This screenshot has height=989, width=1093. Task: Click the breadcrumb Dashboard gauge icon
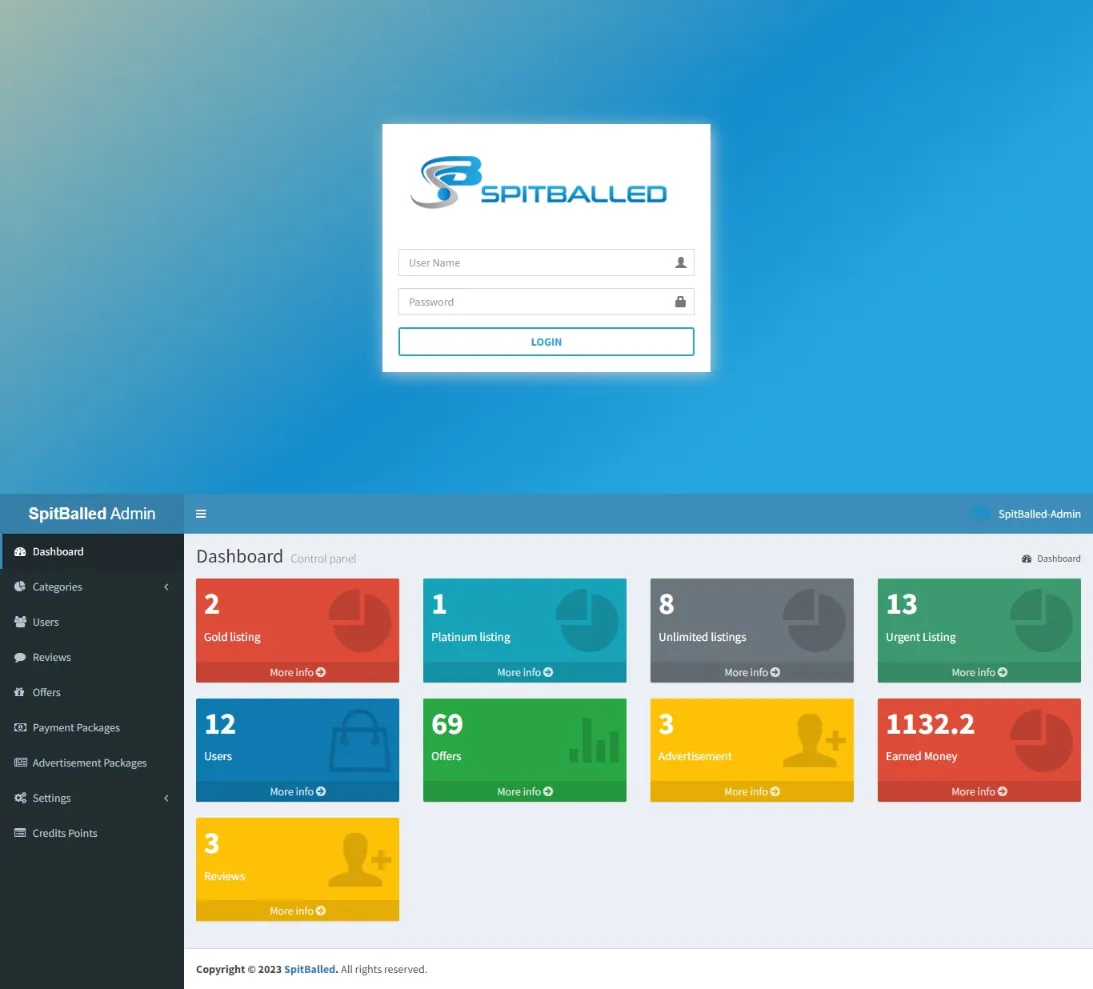click(1027, 559)
